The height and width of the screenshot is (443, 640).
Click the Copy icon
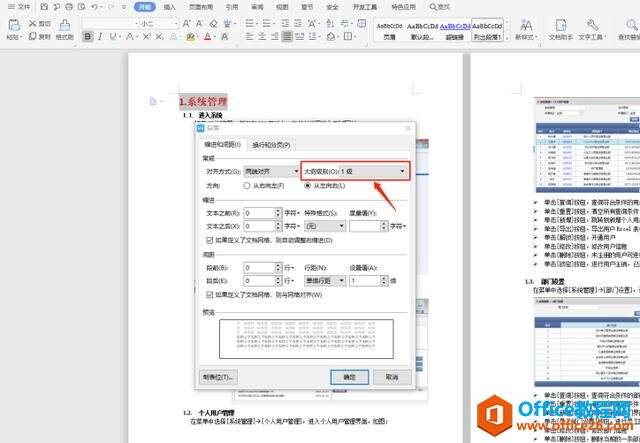[33, 36]
